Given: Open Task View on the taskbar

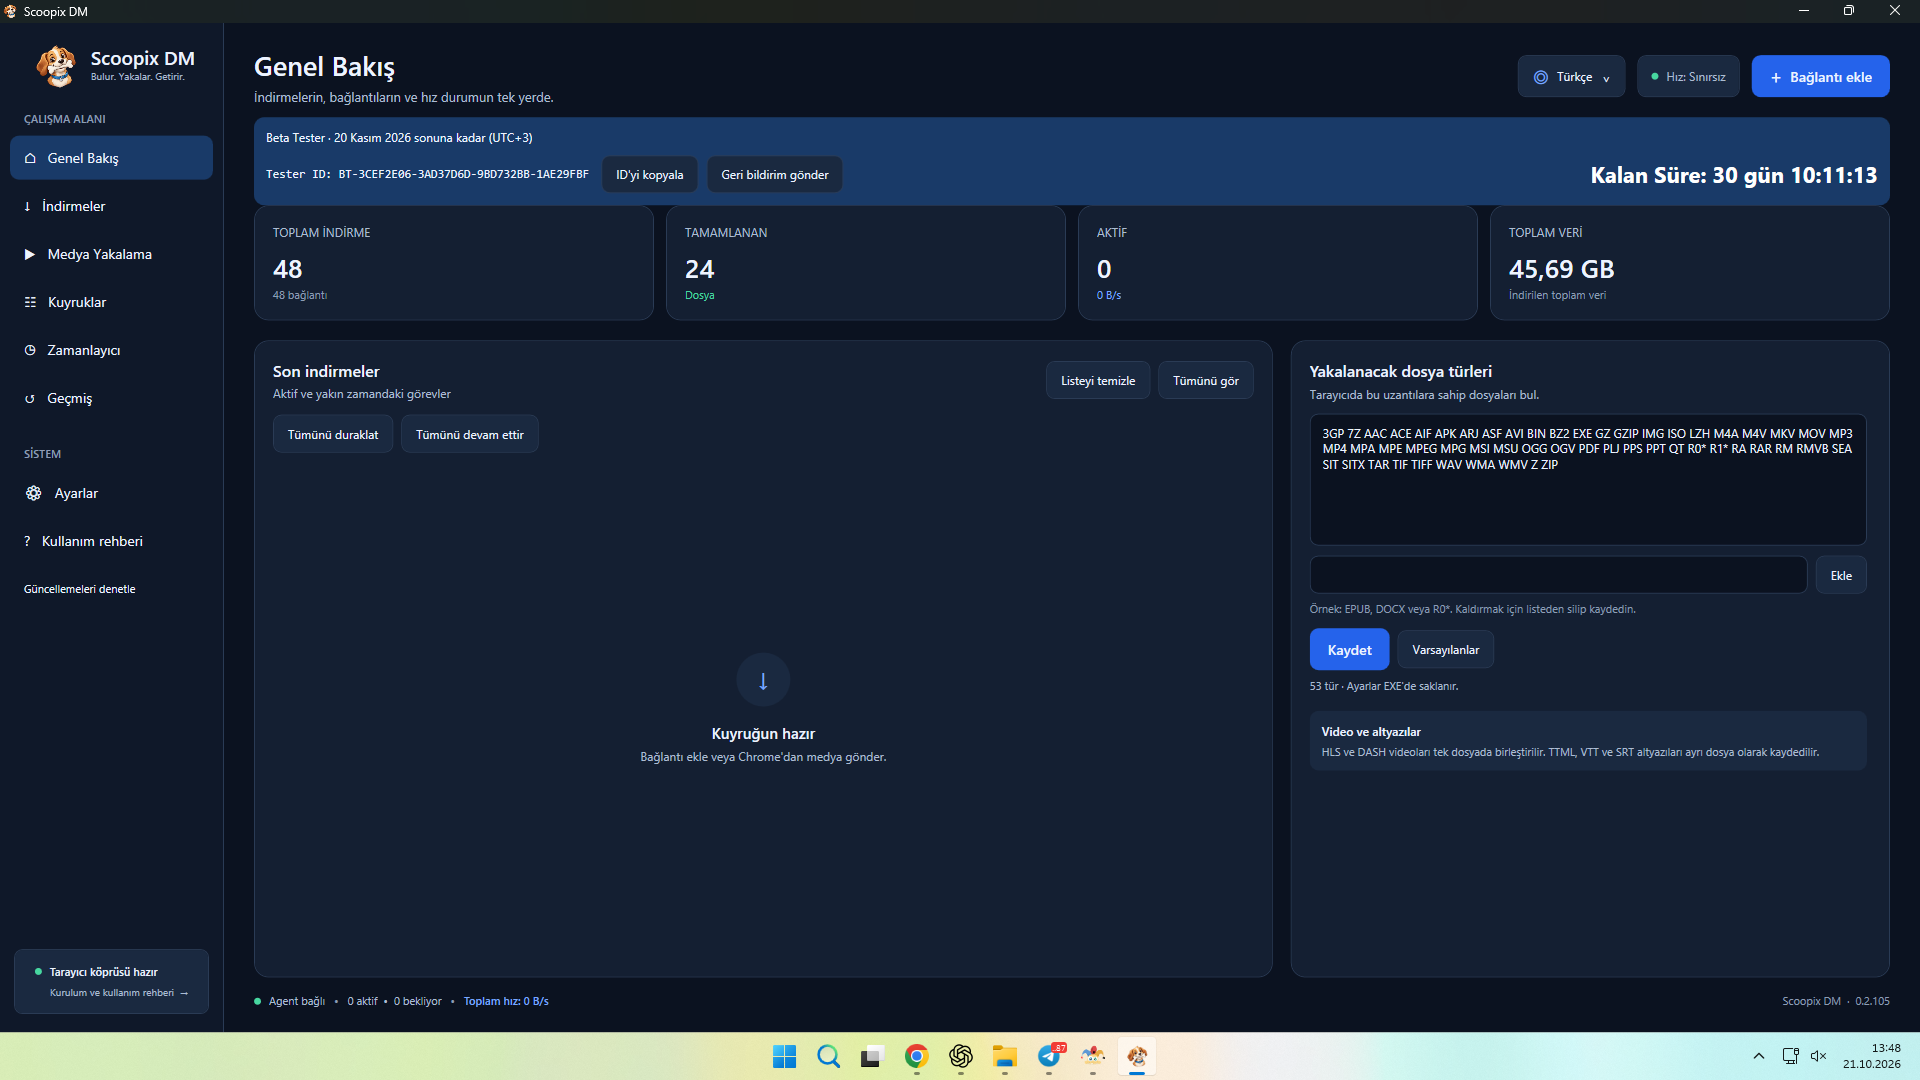Looking at the screenshot, I should click(872, 1056).
